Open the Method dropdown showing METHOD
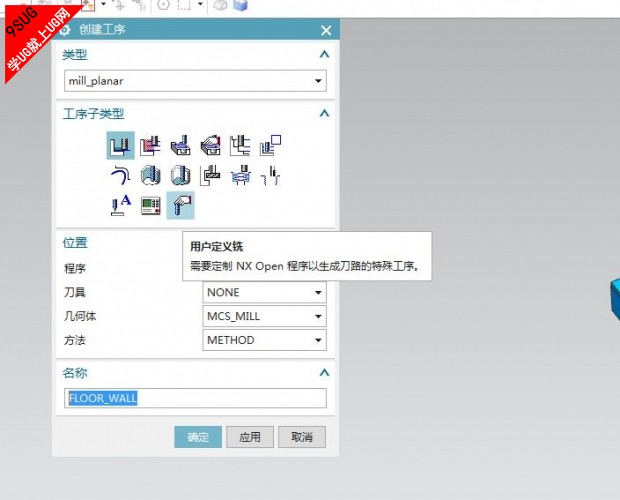Image resolution: width=620 pixels, height=500 pixels. coord(265,340)
